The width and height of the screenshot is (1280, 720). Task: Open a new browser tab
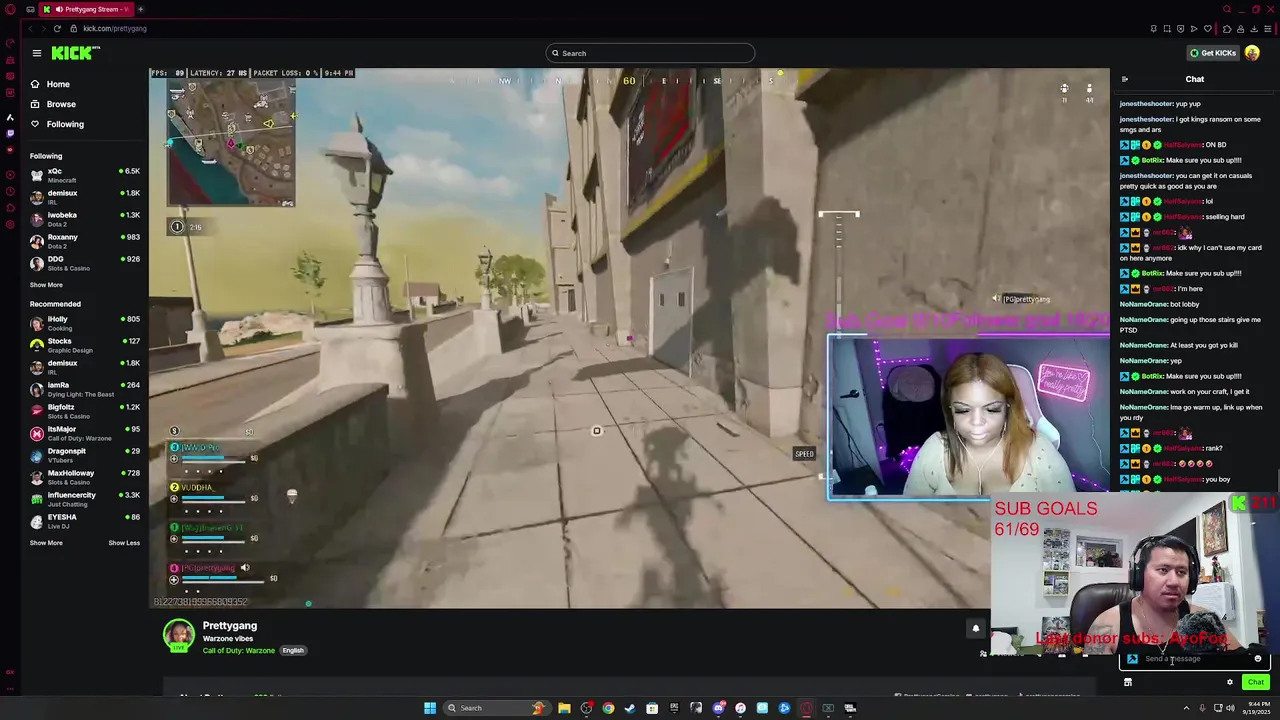point(140,9)
